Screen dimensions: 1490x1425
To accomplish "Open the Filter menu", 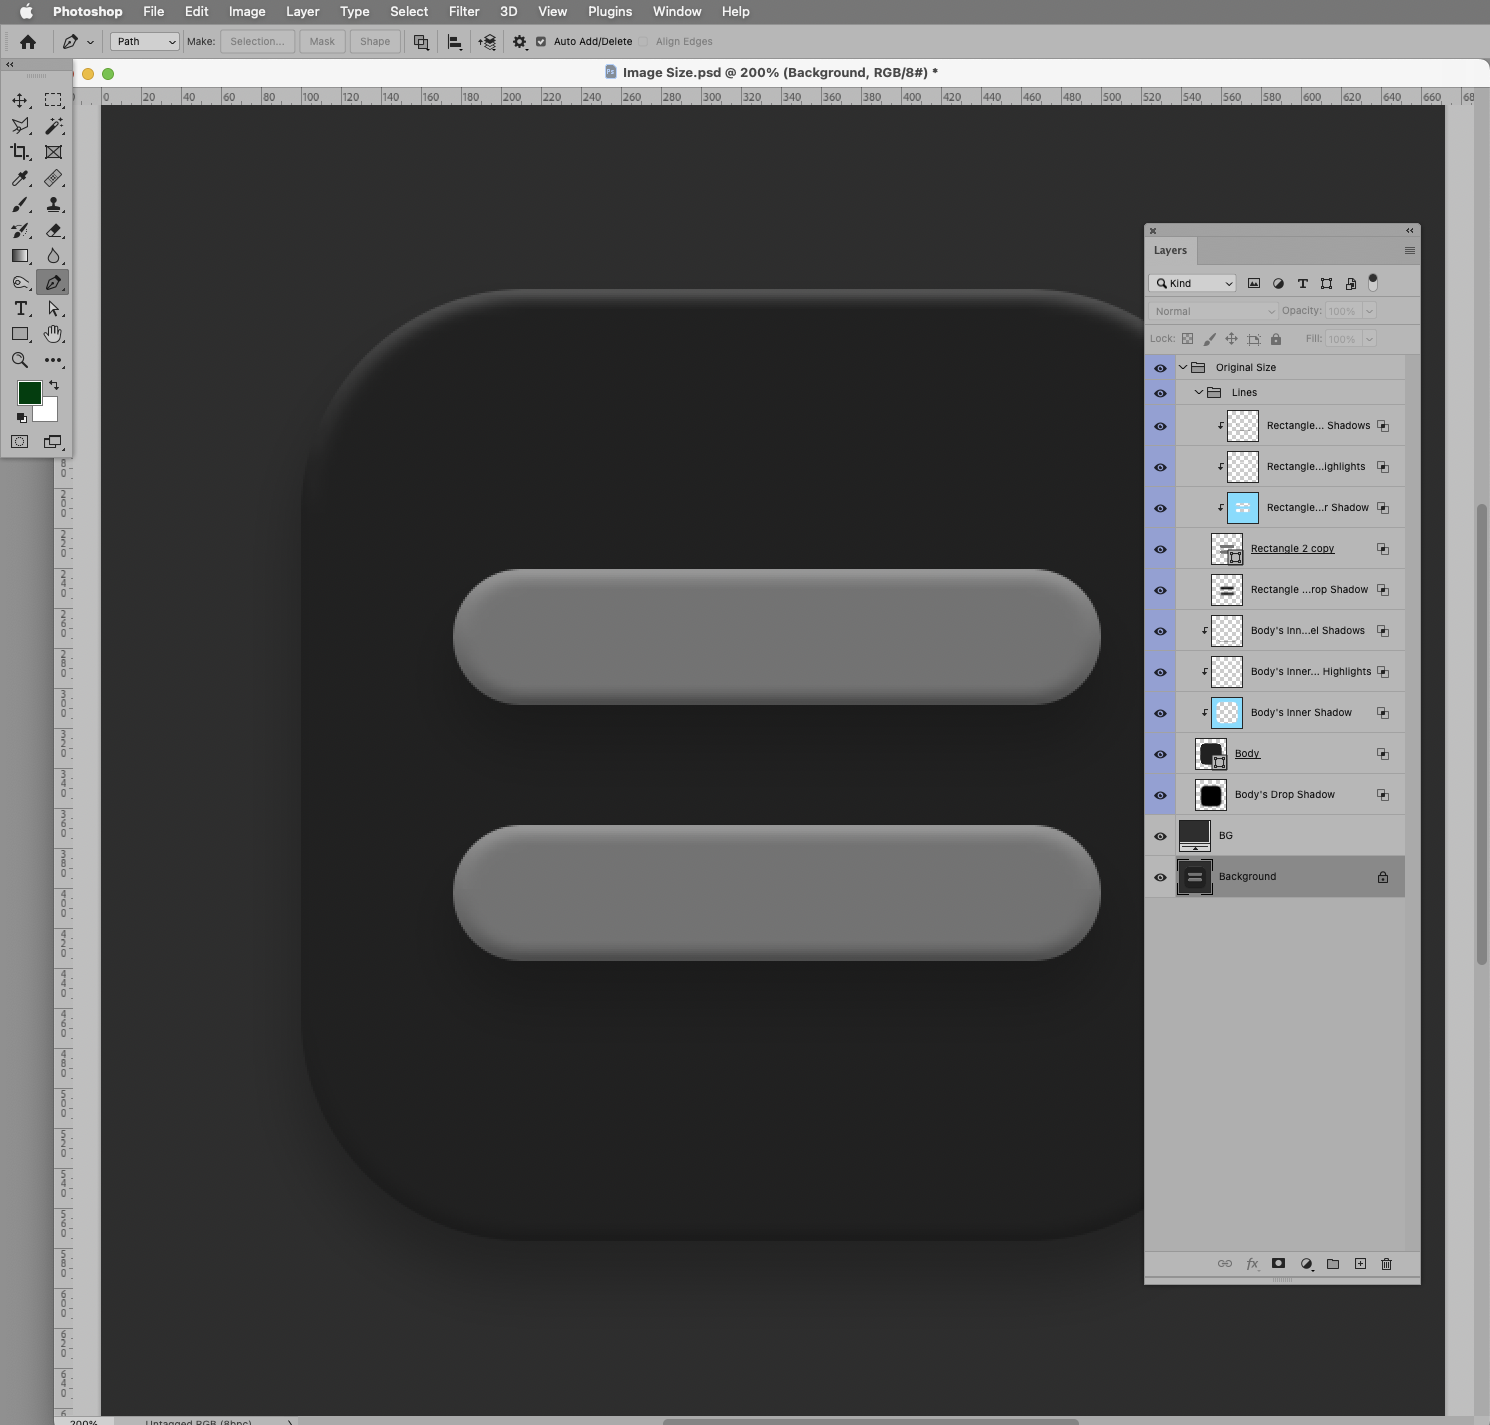I will 463,11.
